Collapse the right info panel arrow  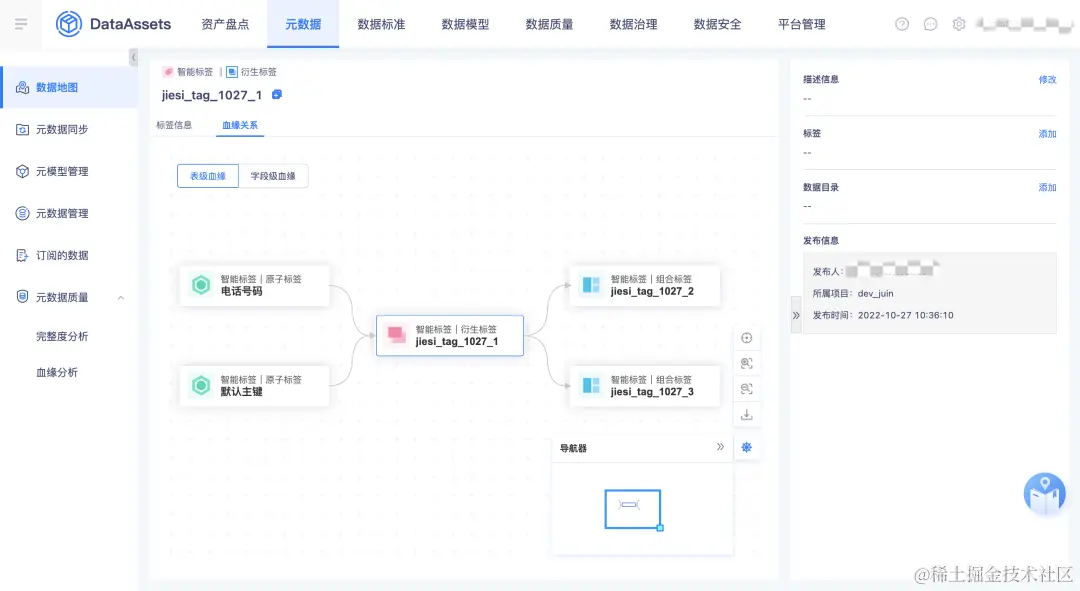(x=796, y=315)
